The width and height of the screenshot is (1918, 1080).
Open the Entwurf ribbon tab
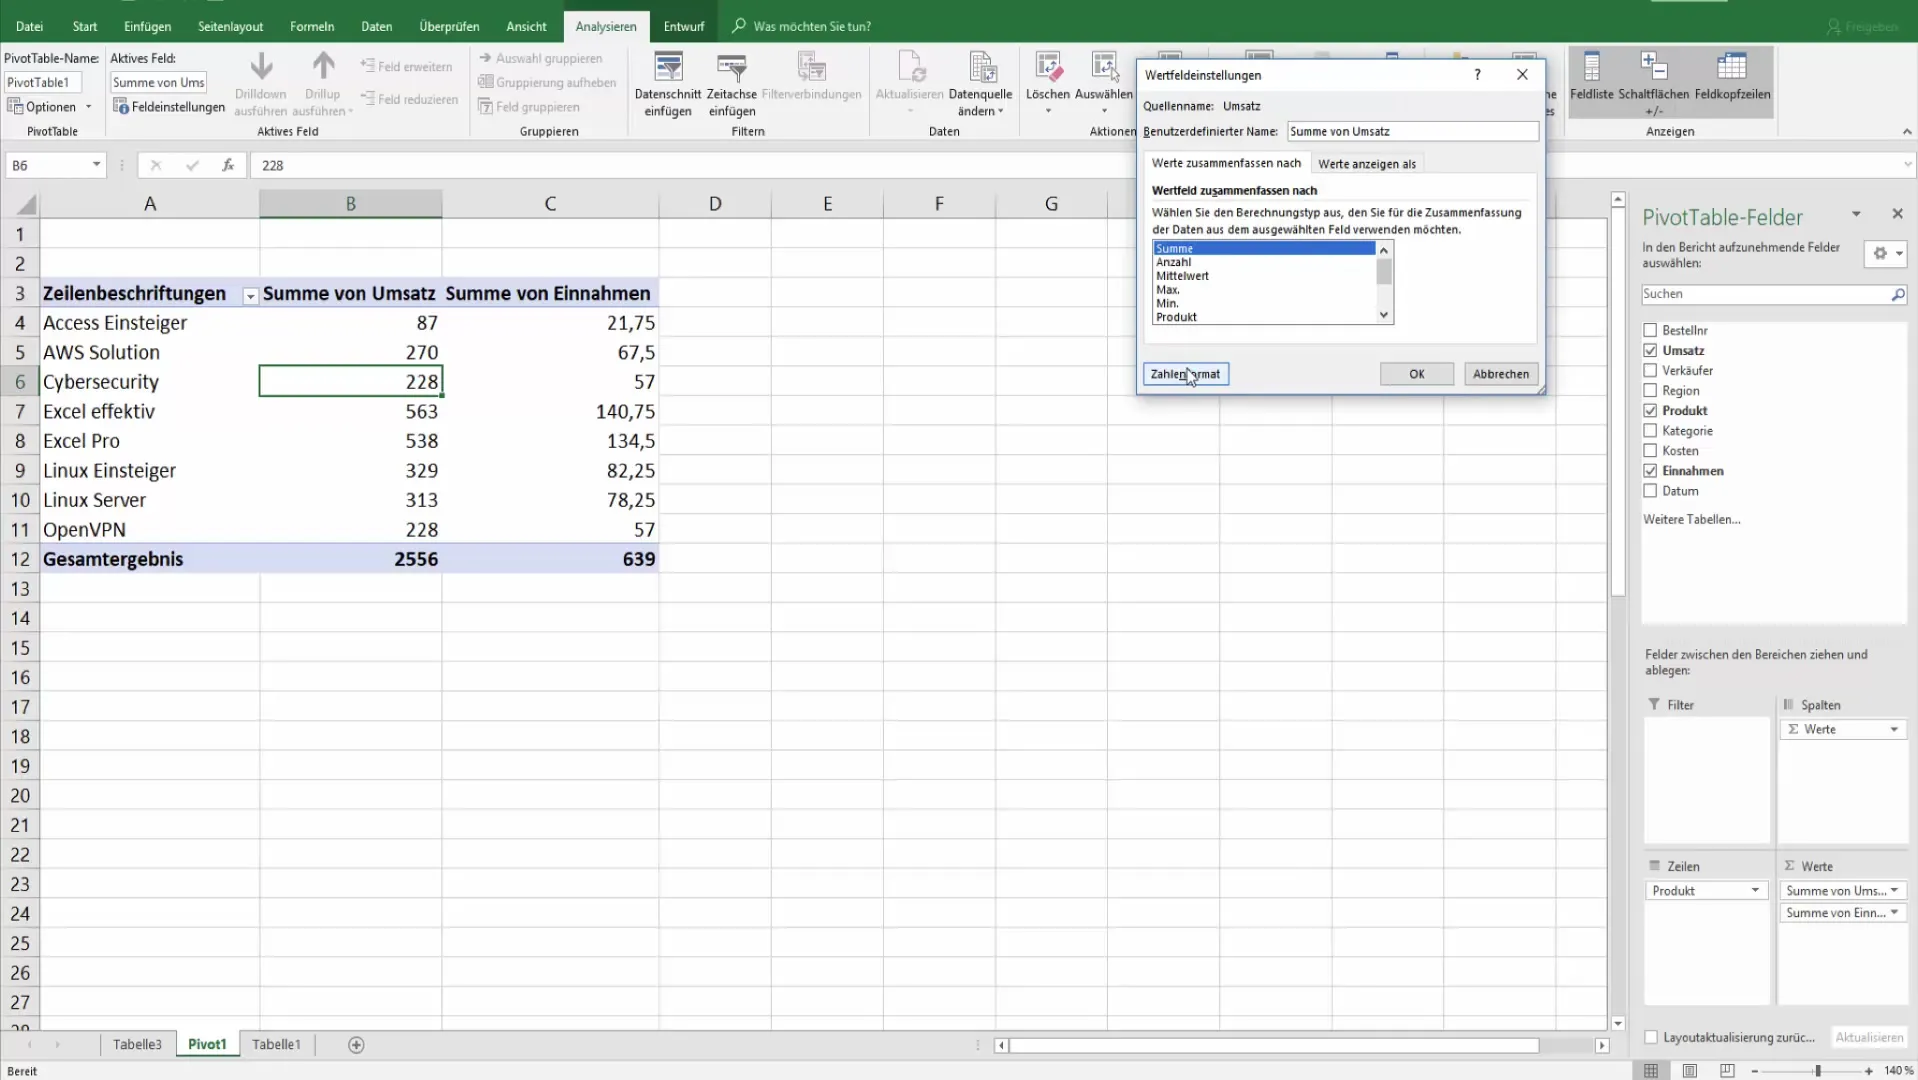(684, 26)
